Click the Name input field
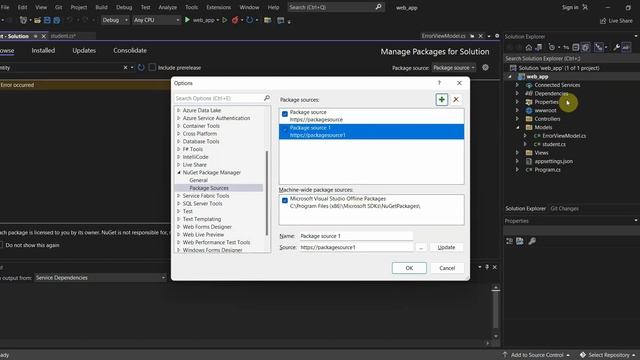 tap(356, 236)
